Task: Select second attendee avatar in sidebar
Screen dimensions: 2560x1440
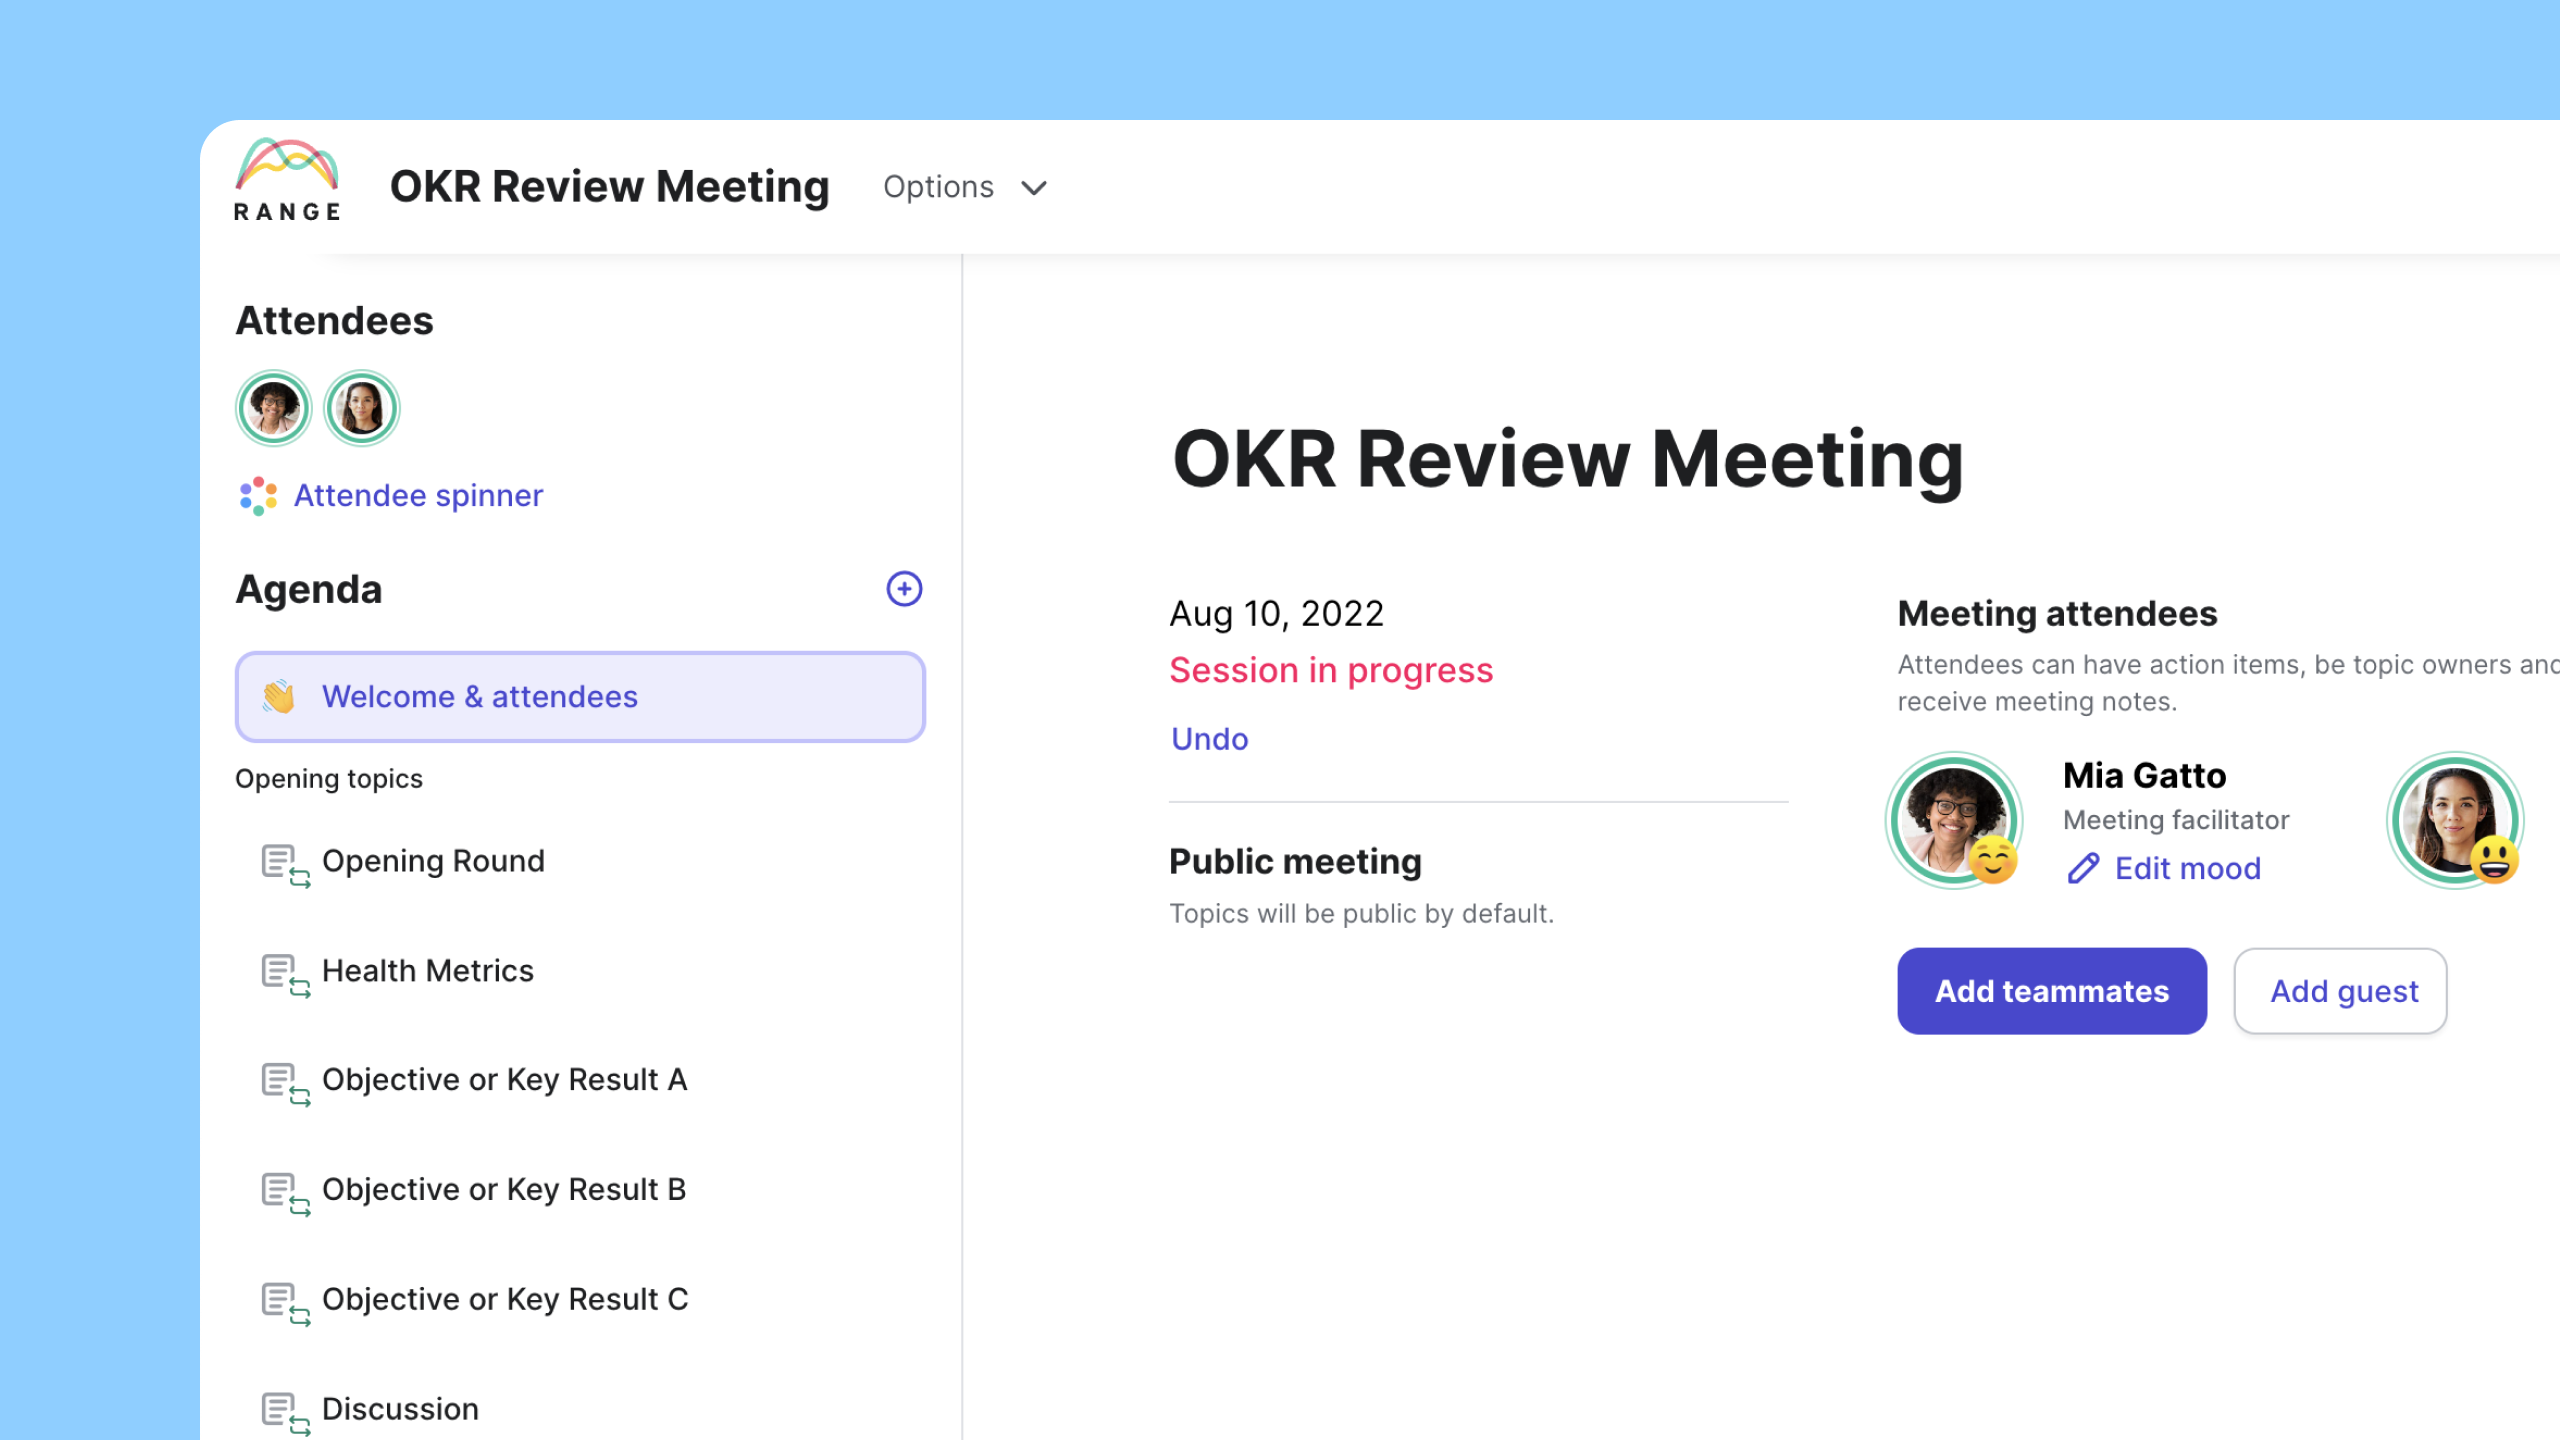Action: [362, 408]
